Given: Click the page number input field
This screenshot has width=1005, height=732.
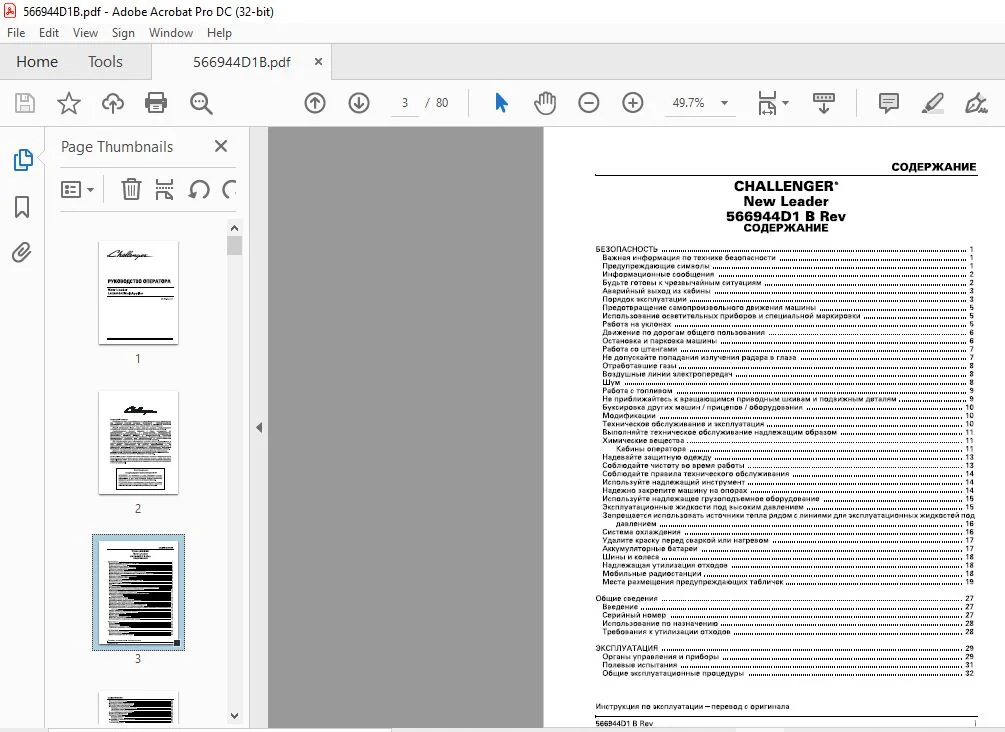Looking at the screenshot, I should [x=404, y=103].
